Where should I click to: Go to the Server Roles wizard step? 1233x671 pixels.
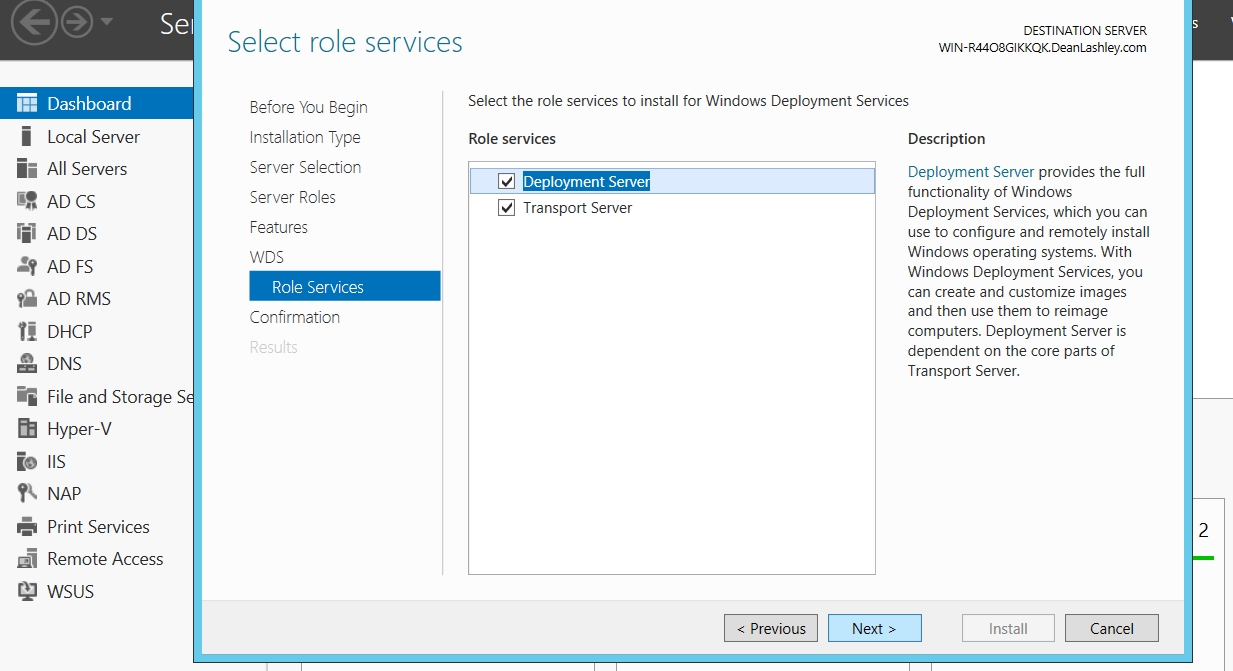pyautogui.click(x=292, y=197)
